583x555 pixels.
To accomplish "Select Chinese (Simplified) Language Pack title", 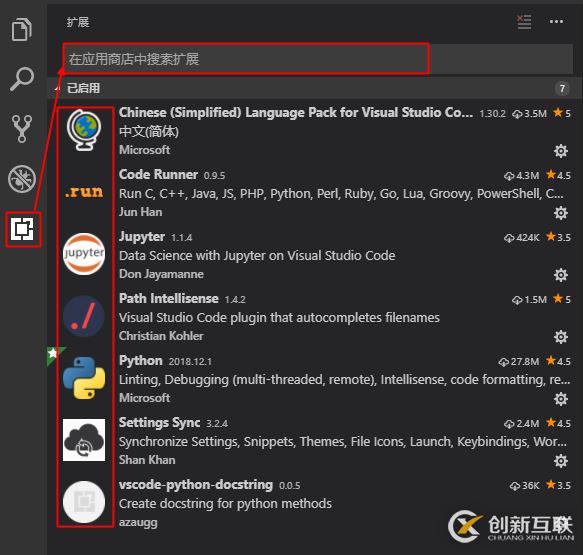I will click(x=296, y=113).
